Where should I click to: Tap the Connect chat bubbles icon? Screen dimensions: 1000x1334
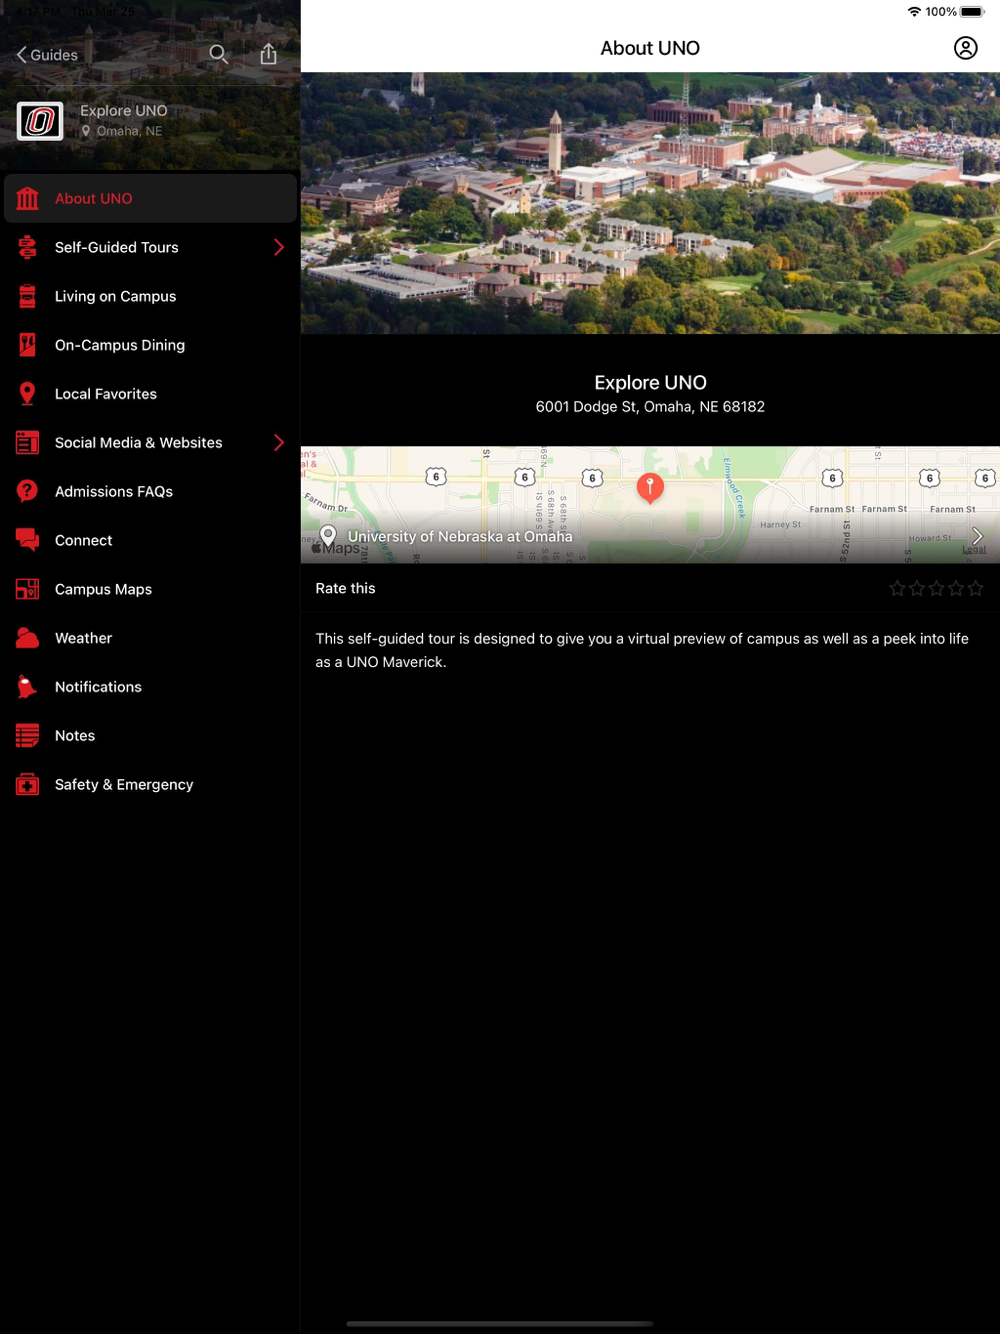pos(28,540)
